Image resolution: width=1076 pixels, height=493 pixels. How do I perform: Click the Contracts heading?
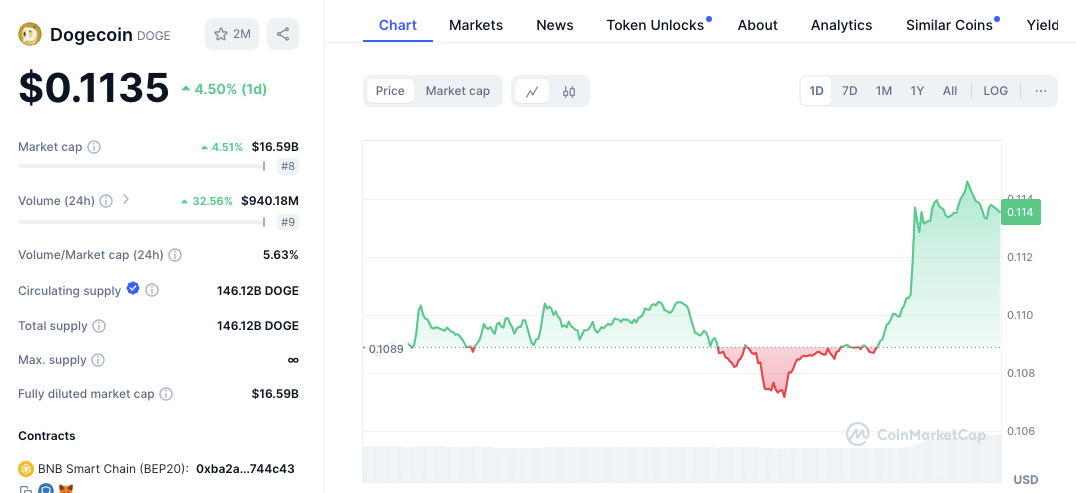pyautogui.click(x=47, y=435)
